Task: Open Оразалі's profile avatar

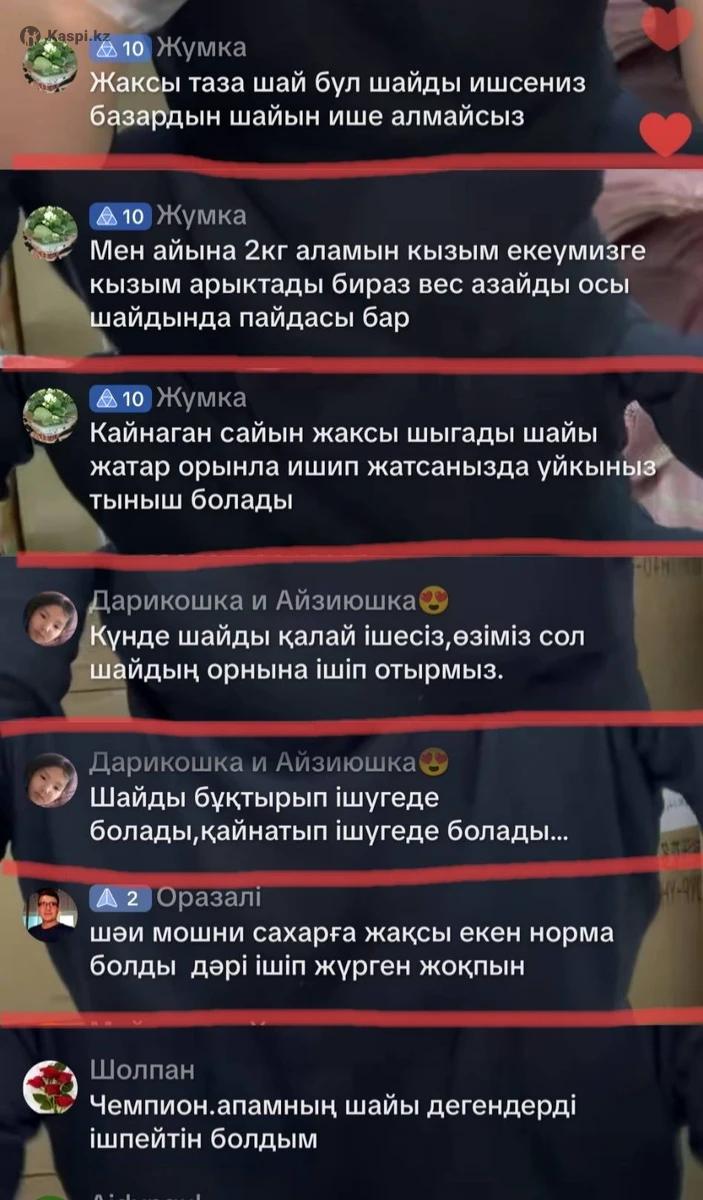Action: [51, 915]
